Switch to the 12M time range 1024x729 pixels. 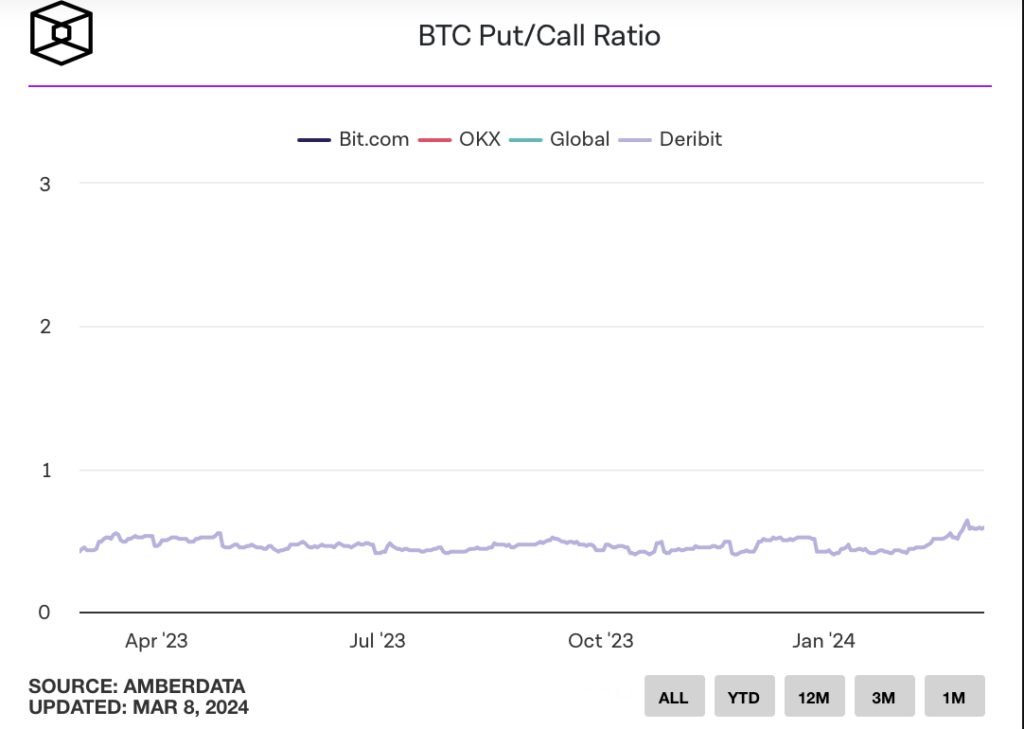814,697
